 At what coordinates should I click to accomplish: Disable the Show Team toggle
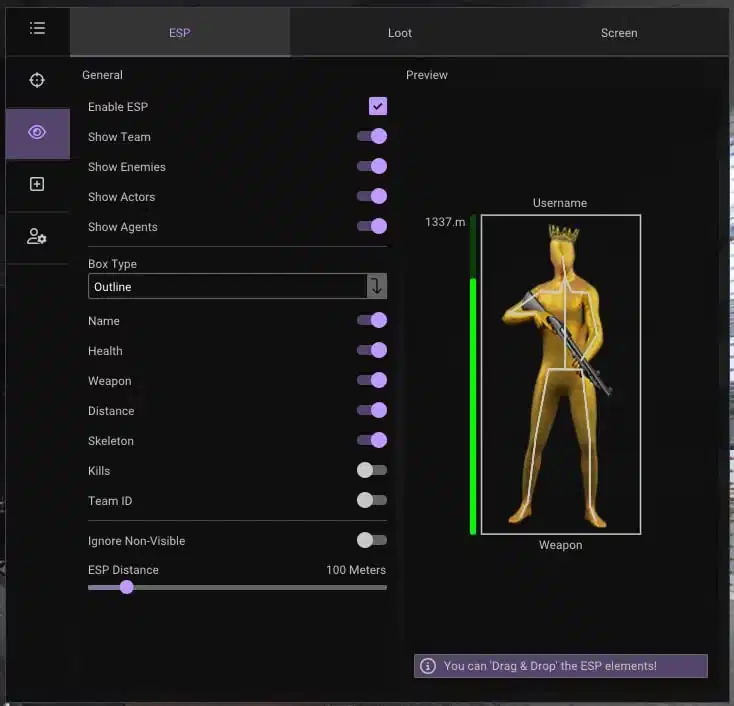click(372, 136)
